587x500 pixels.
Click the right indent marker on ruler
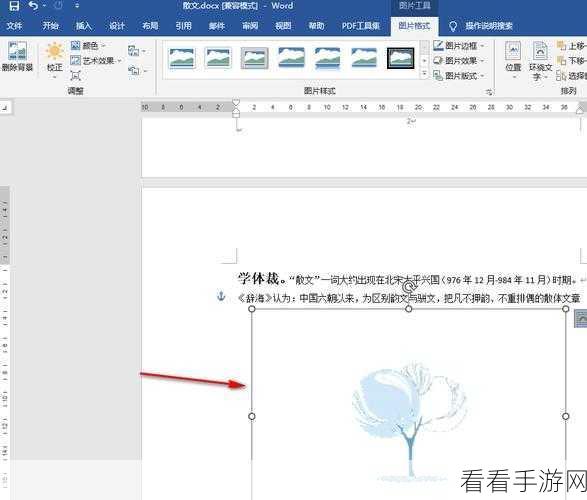click(580, 110)
